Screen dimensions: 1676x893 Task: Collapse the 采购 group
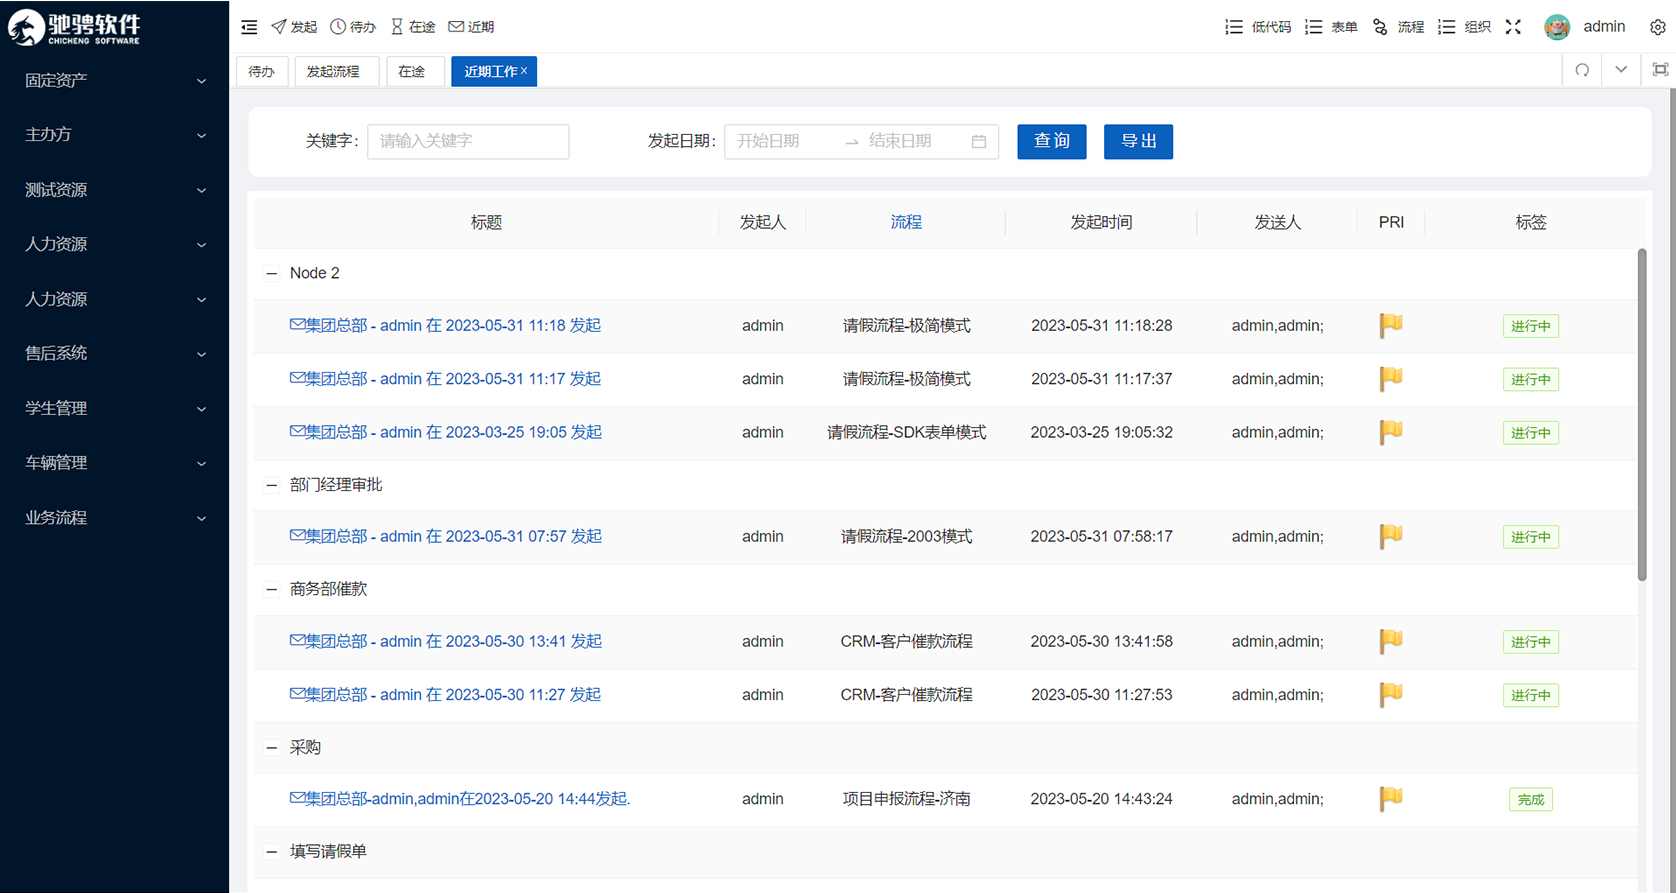click(x=271, y=748)
